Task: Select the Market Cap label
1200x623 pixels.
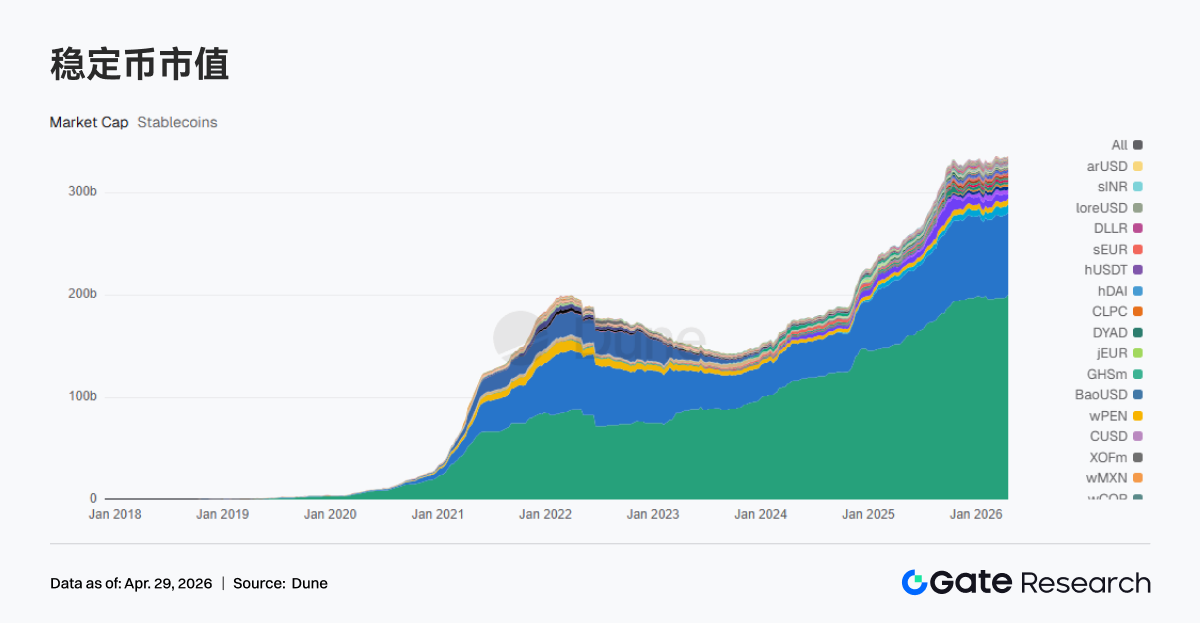Action: tap(89, 122)
